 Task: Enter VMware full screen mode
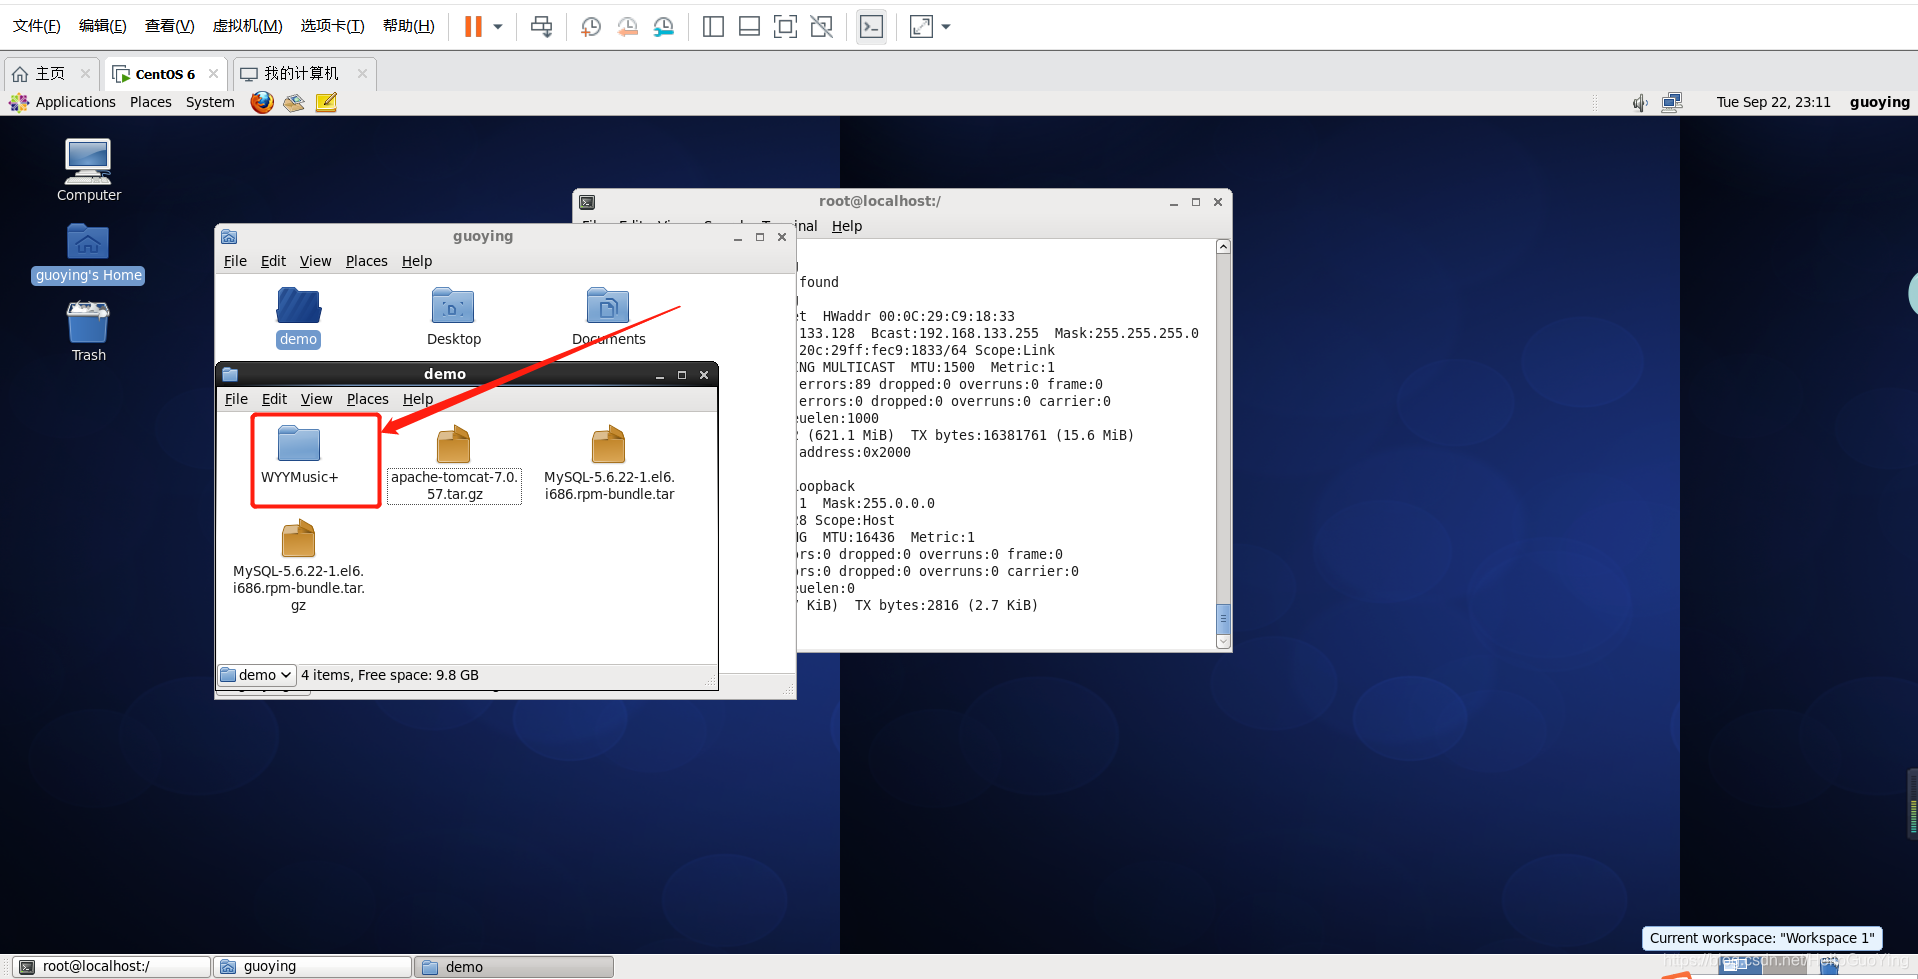click(785, 27)
